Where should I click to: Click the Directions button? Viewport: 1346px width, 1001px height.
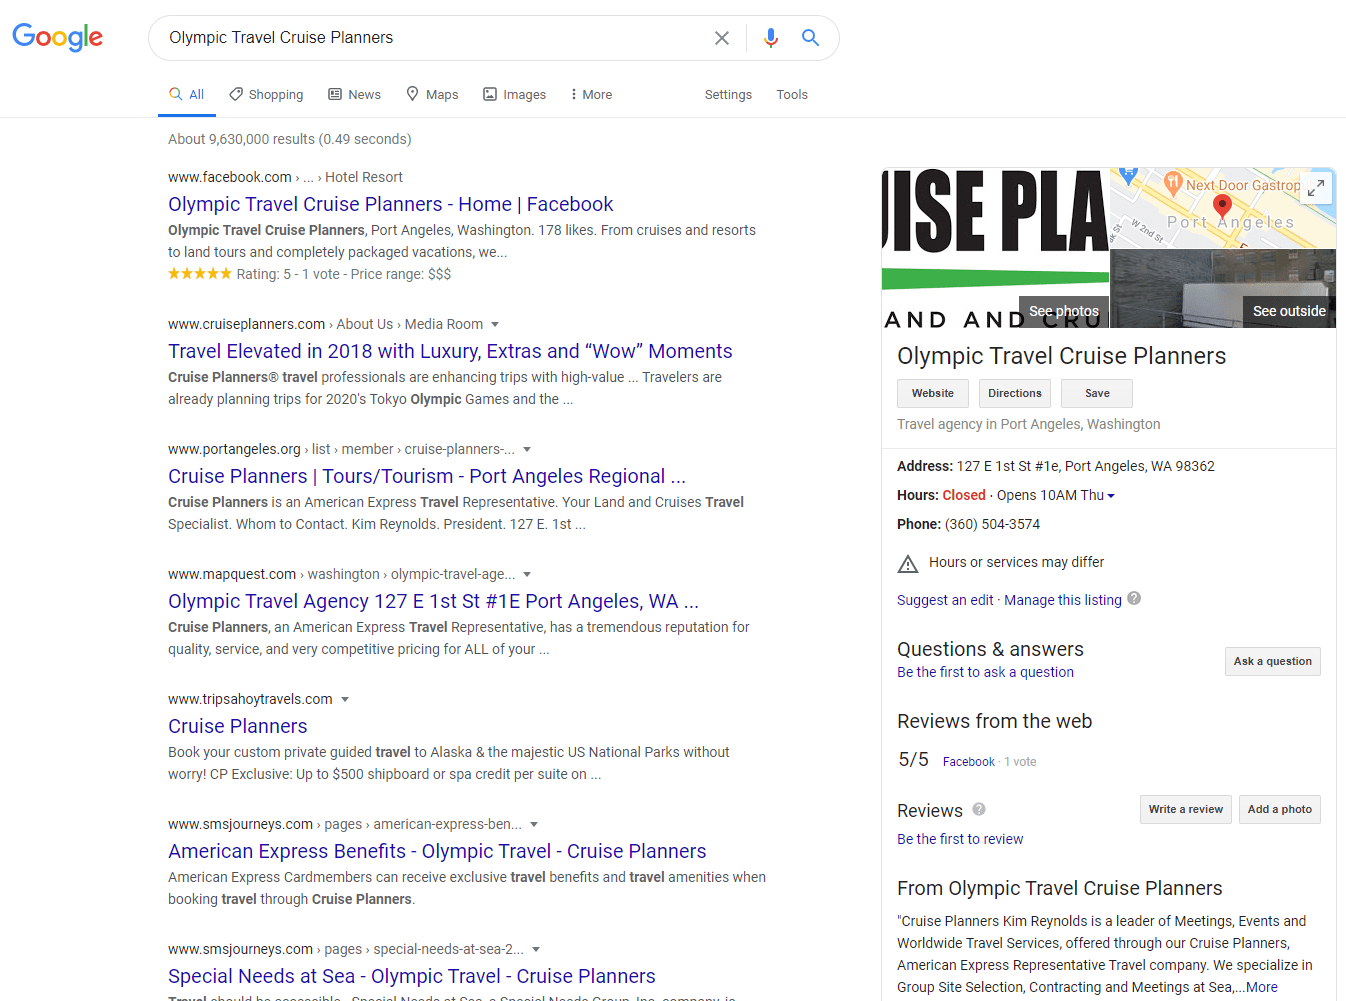tap(1015, 393)
